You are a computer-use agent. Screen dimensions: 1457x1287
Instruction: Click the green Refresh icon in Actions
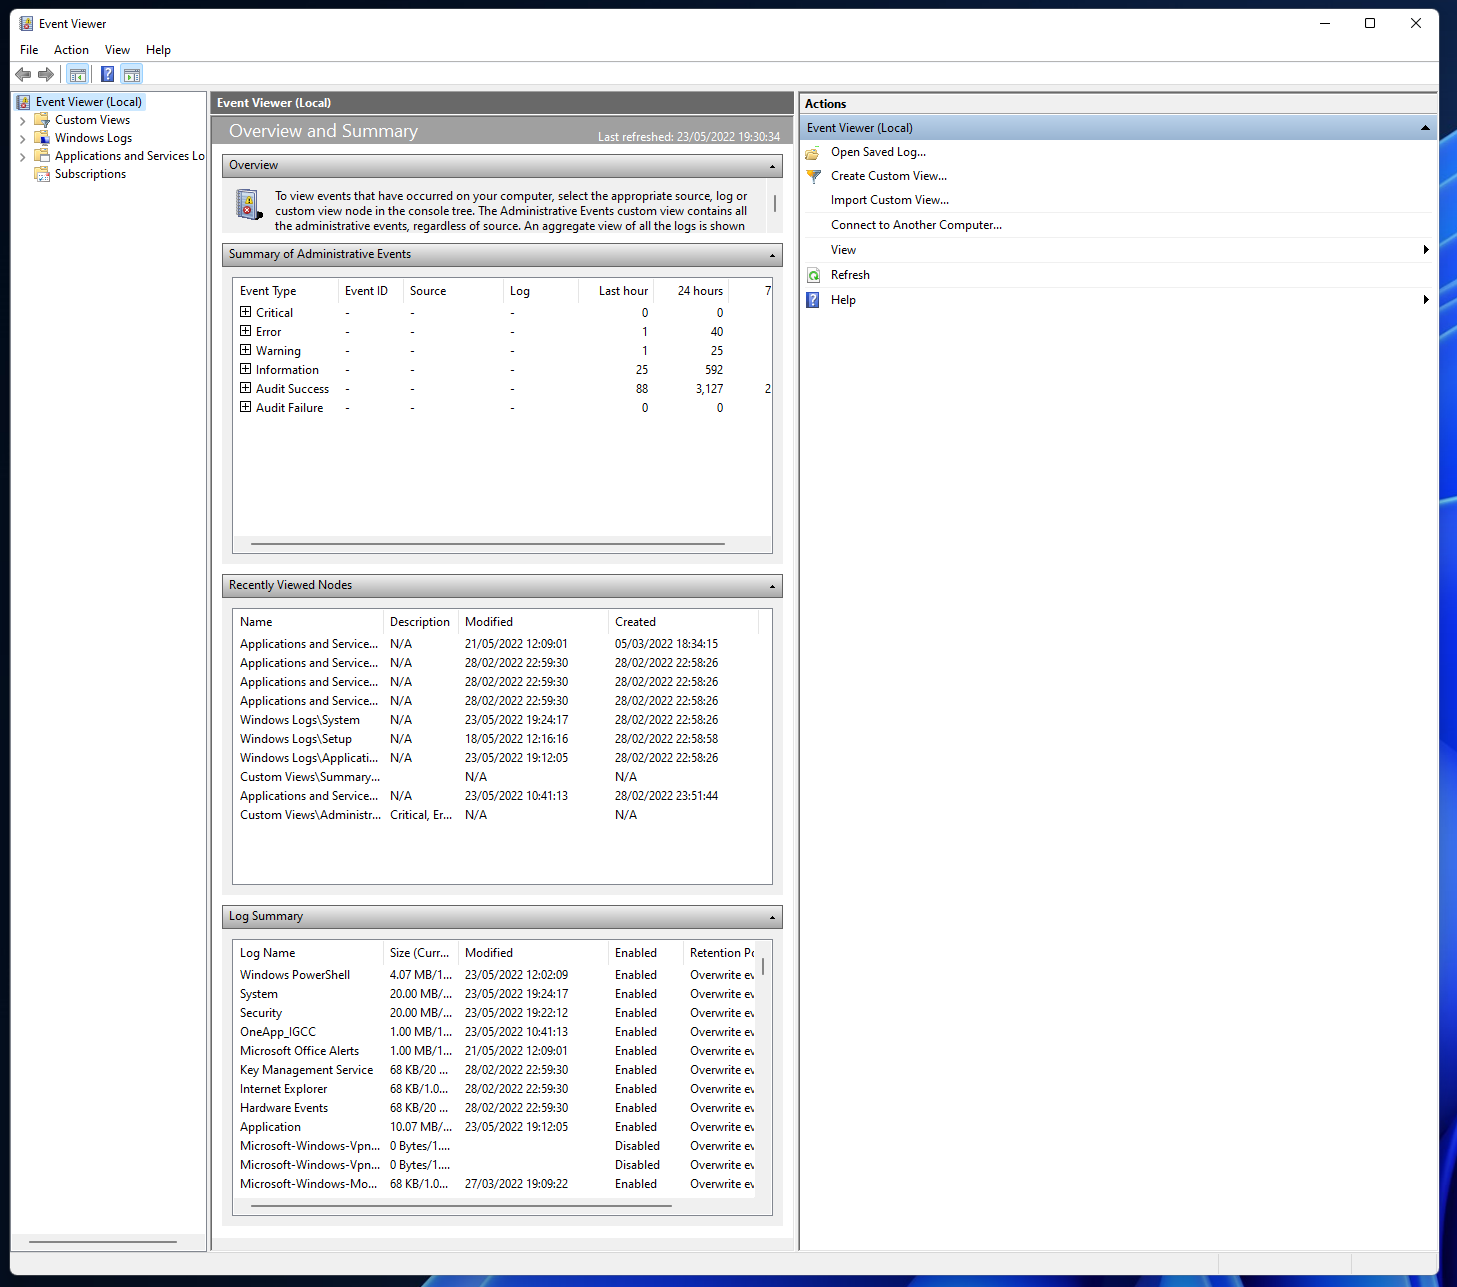(x=814, y=275)
